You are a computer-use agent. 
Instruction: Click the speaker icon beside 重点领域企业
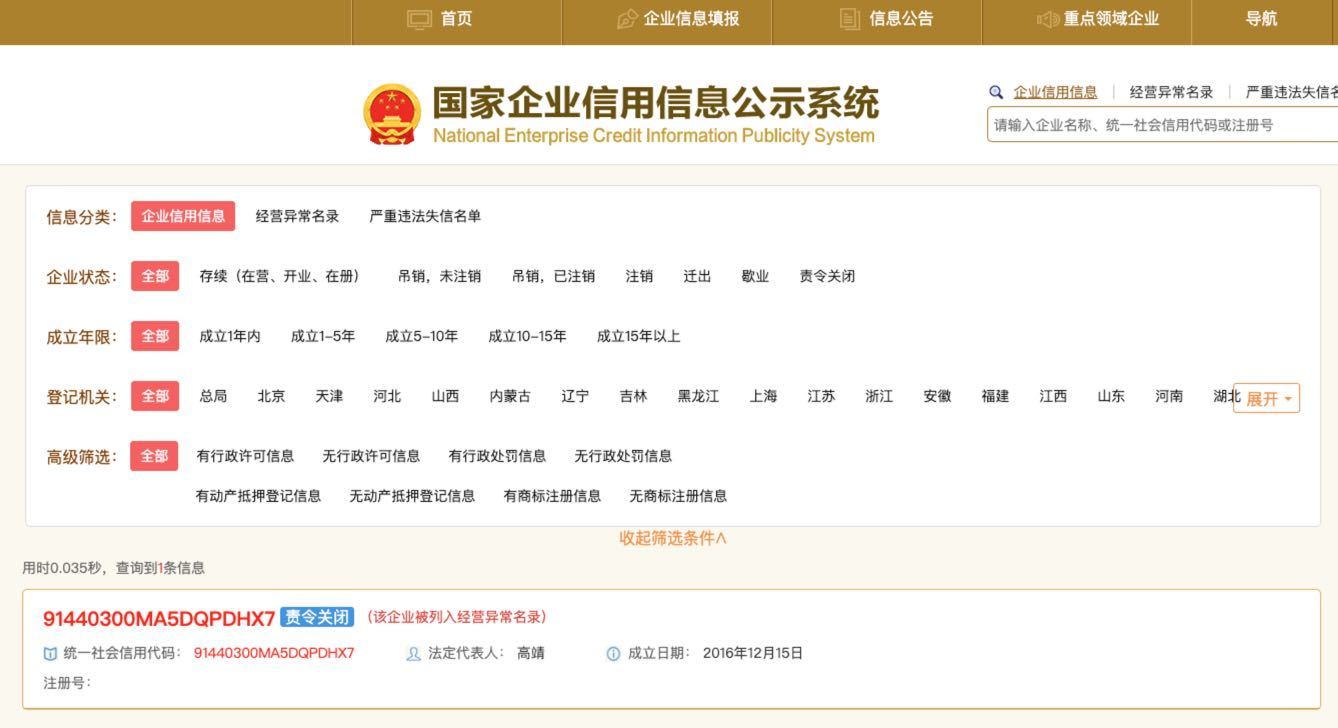[1048, 19]
